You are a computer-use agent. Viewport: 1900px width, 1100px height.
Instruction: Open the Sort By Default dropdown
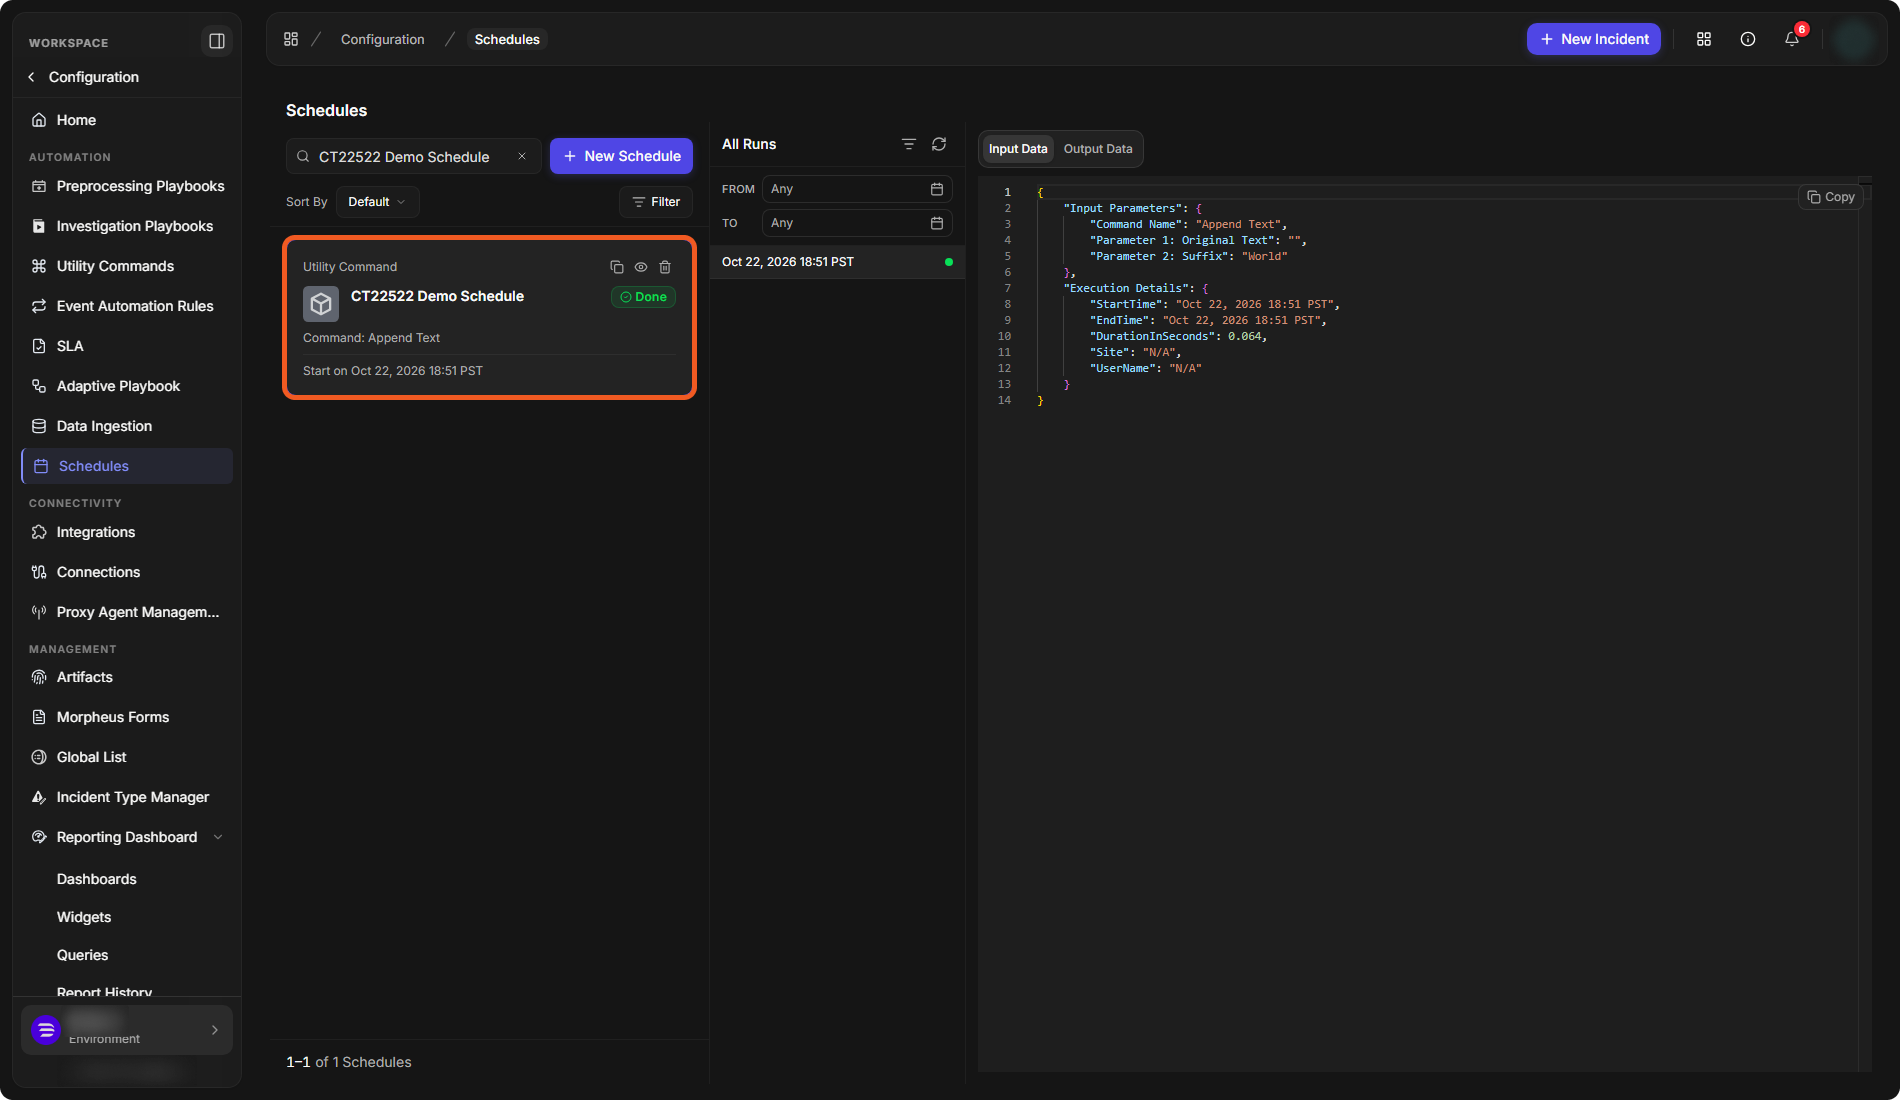pos(377,202)
